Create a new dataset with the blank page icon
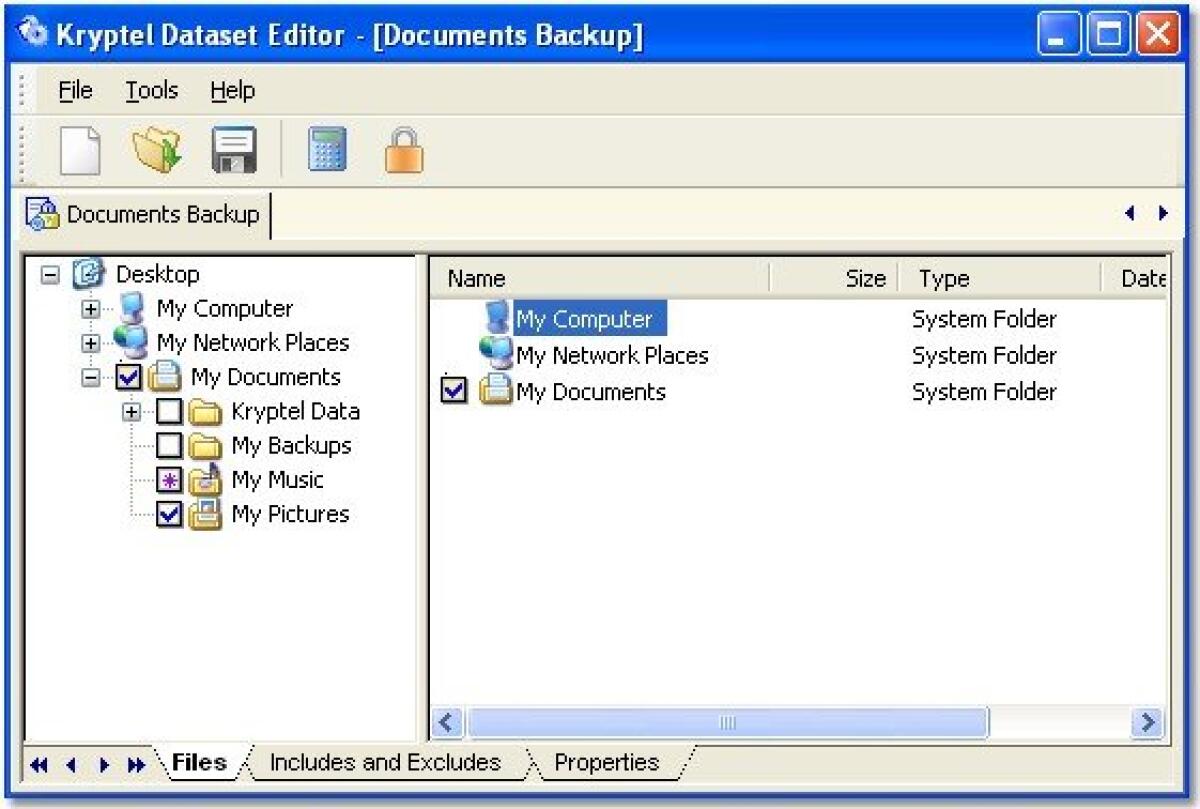The height and width of the screenshot is (809, 1200). click(80, 148)
